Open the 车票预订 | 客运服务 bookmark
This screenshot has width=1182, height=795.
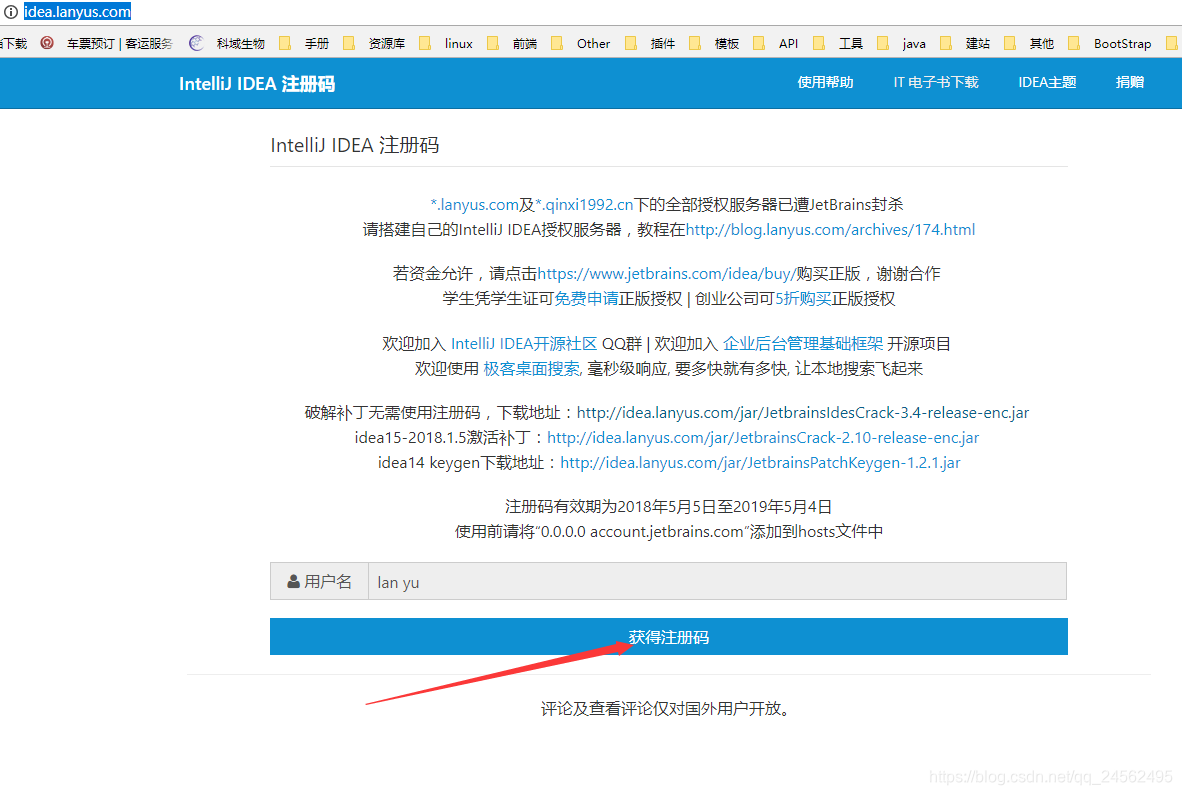[106, 44]
